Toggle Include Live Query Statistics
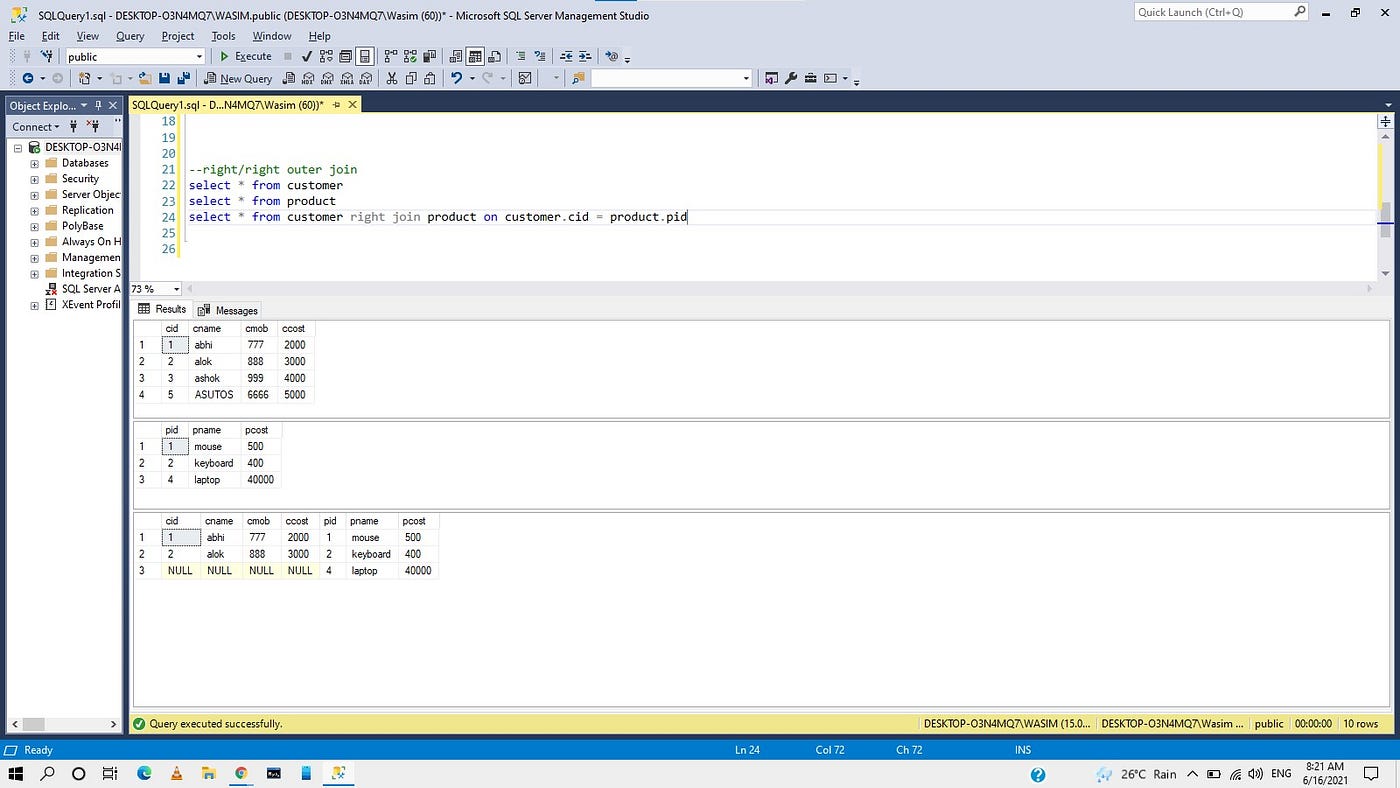Viewport: 1400px width, 788px height. pyautogui.click(x=409, y=56)
